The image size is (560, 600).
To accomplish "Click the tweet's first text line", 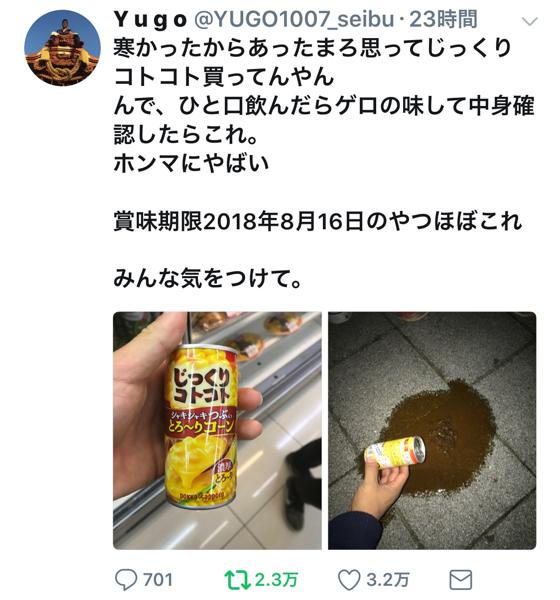I will (x=312, y=49).
